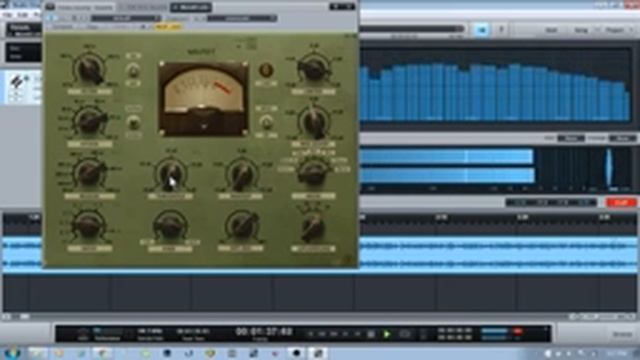640x360 pixels.
Task: Click the bottom row second knob
Action: [170, 225]
